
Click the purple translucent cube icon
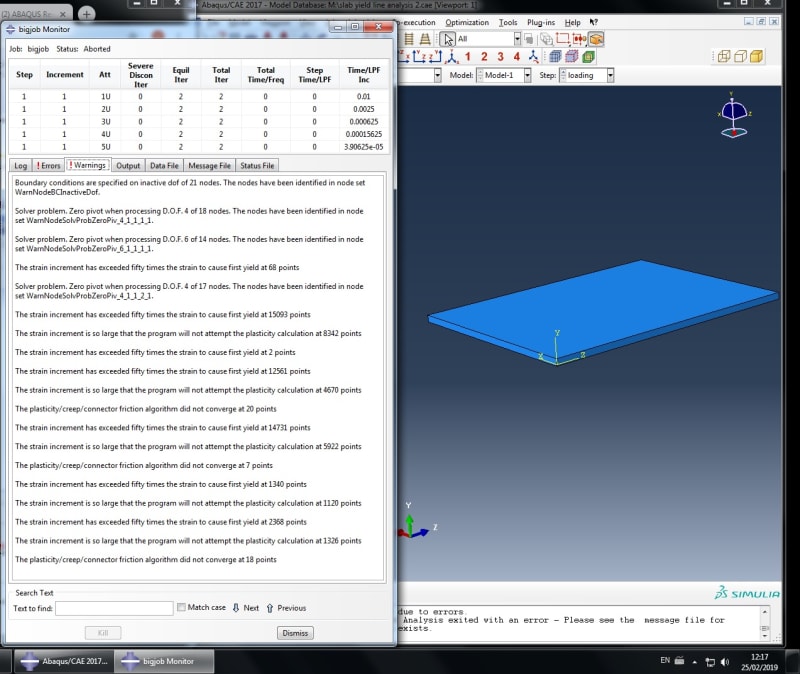[571, 57]
